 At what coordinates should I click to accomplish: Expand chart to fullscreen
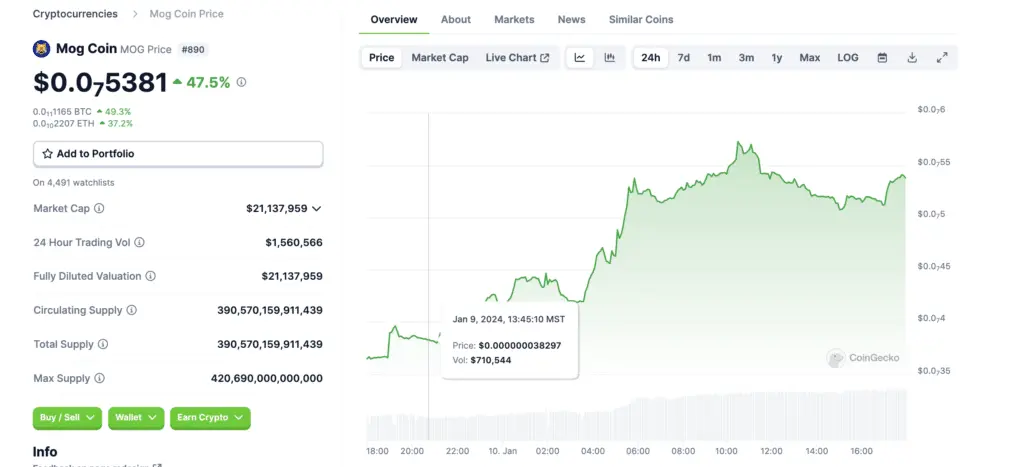(942, 57)
